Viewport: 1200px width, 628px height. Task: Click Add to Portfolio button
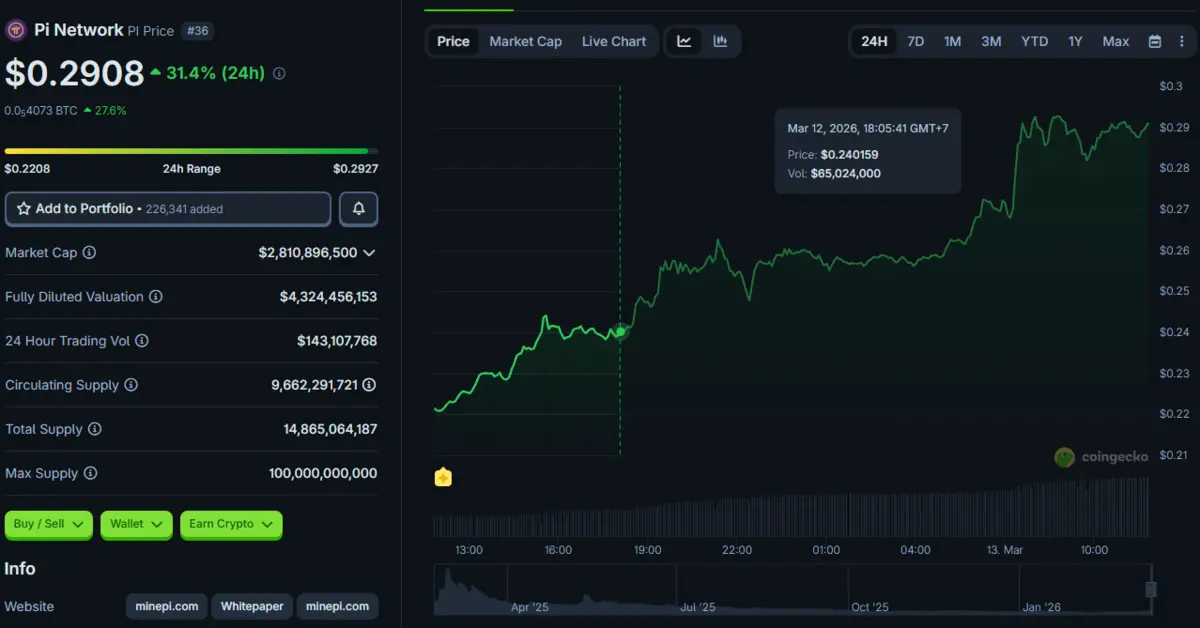[x=168, y=209]
